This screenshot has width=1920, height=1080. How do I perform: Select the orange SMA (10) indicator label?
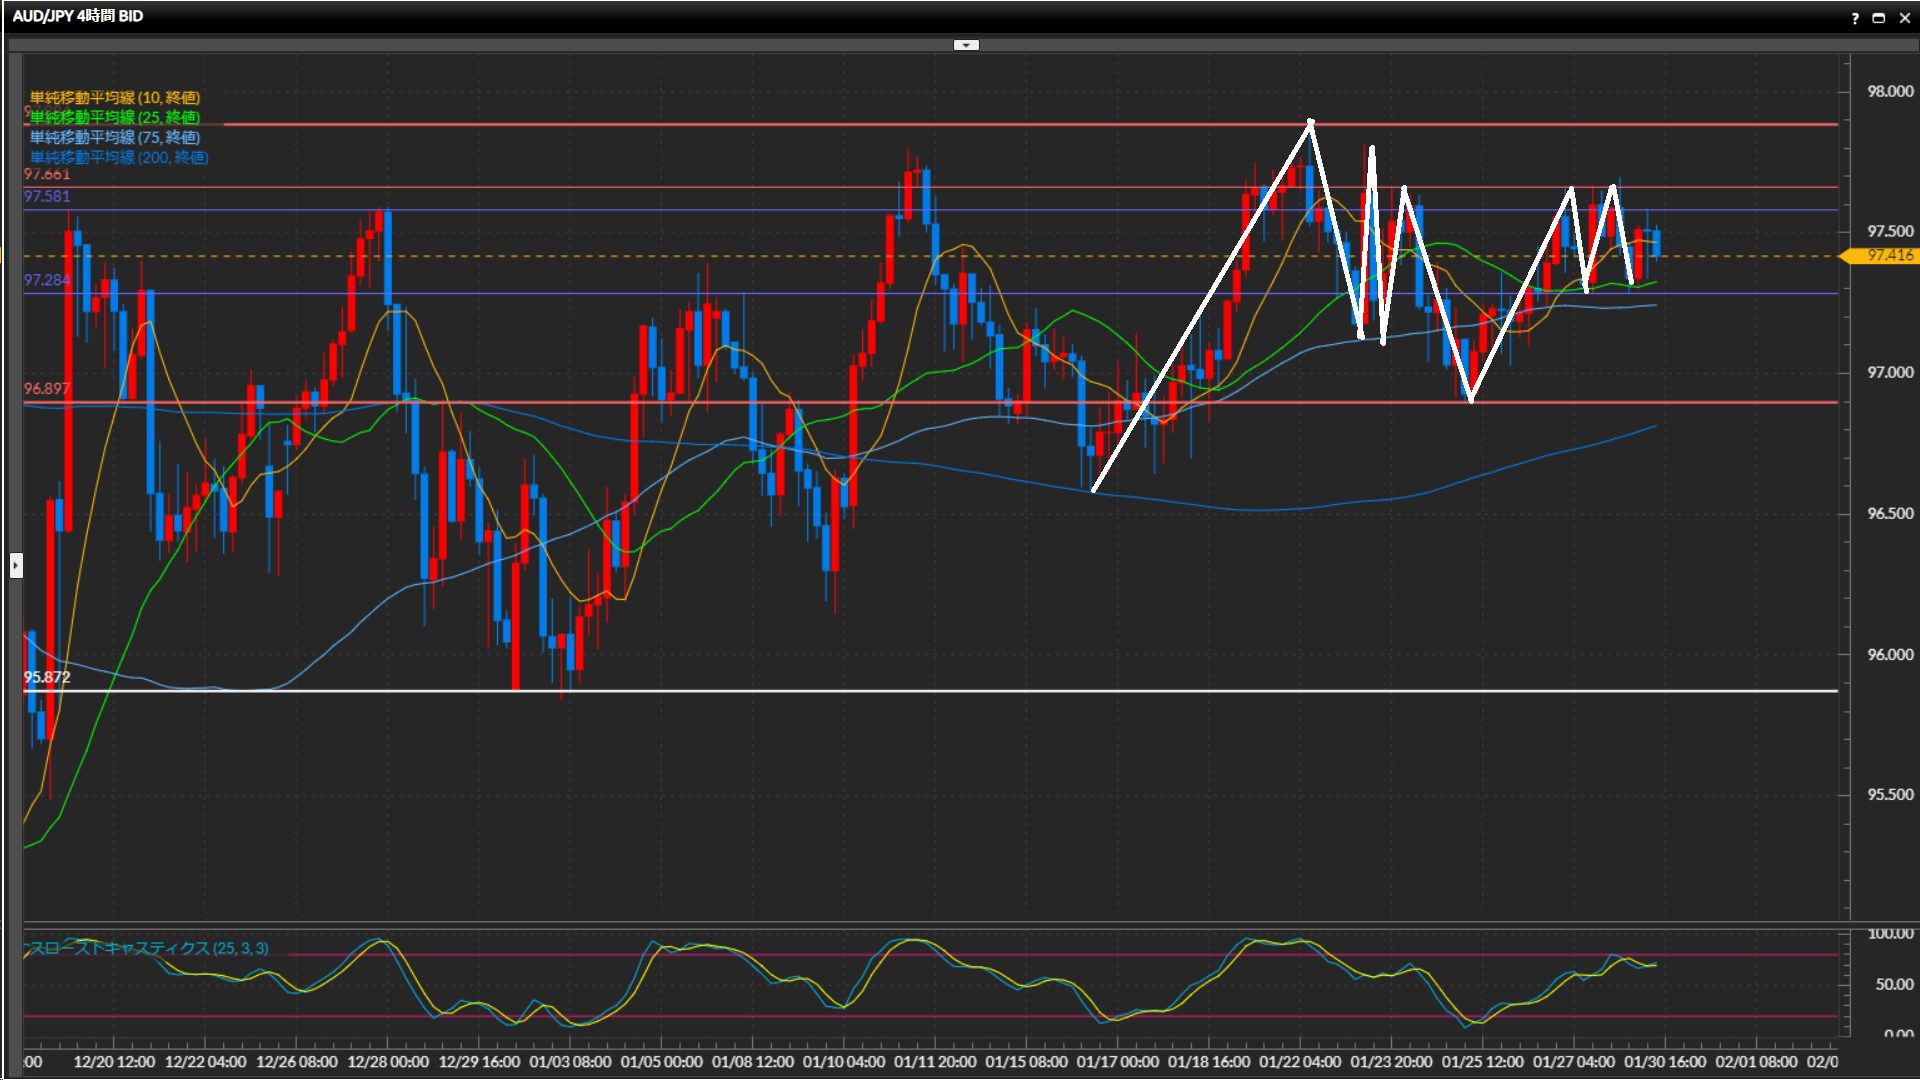click(x=114, y=97)
